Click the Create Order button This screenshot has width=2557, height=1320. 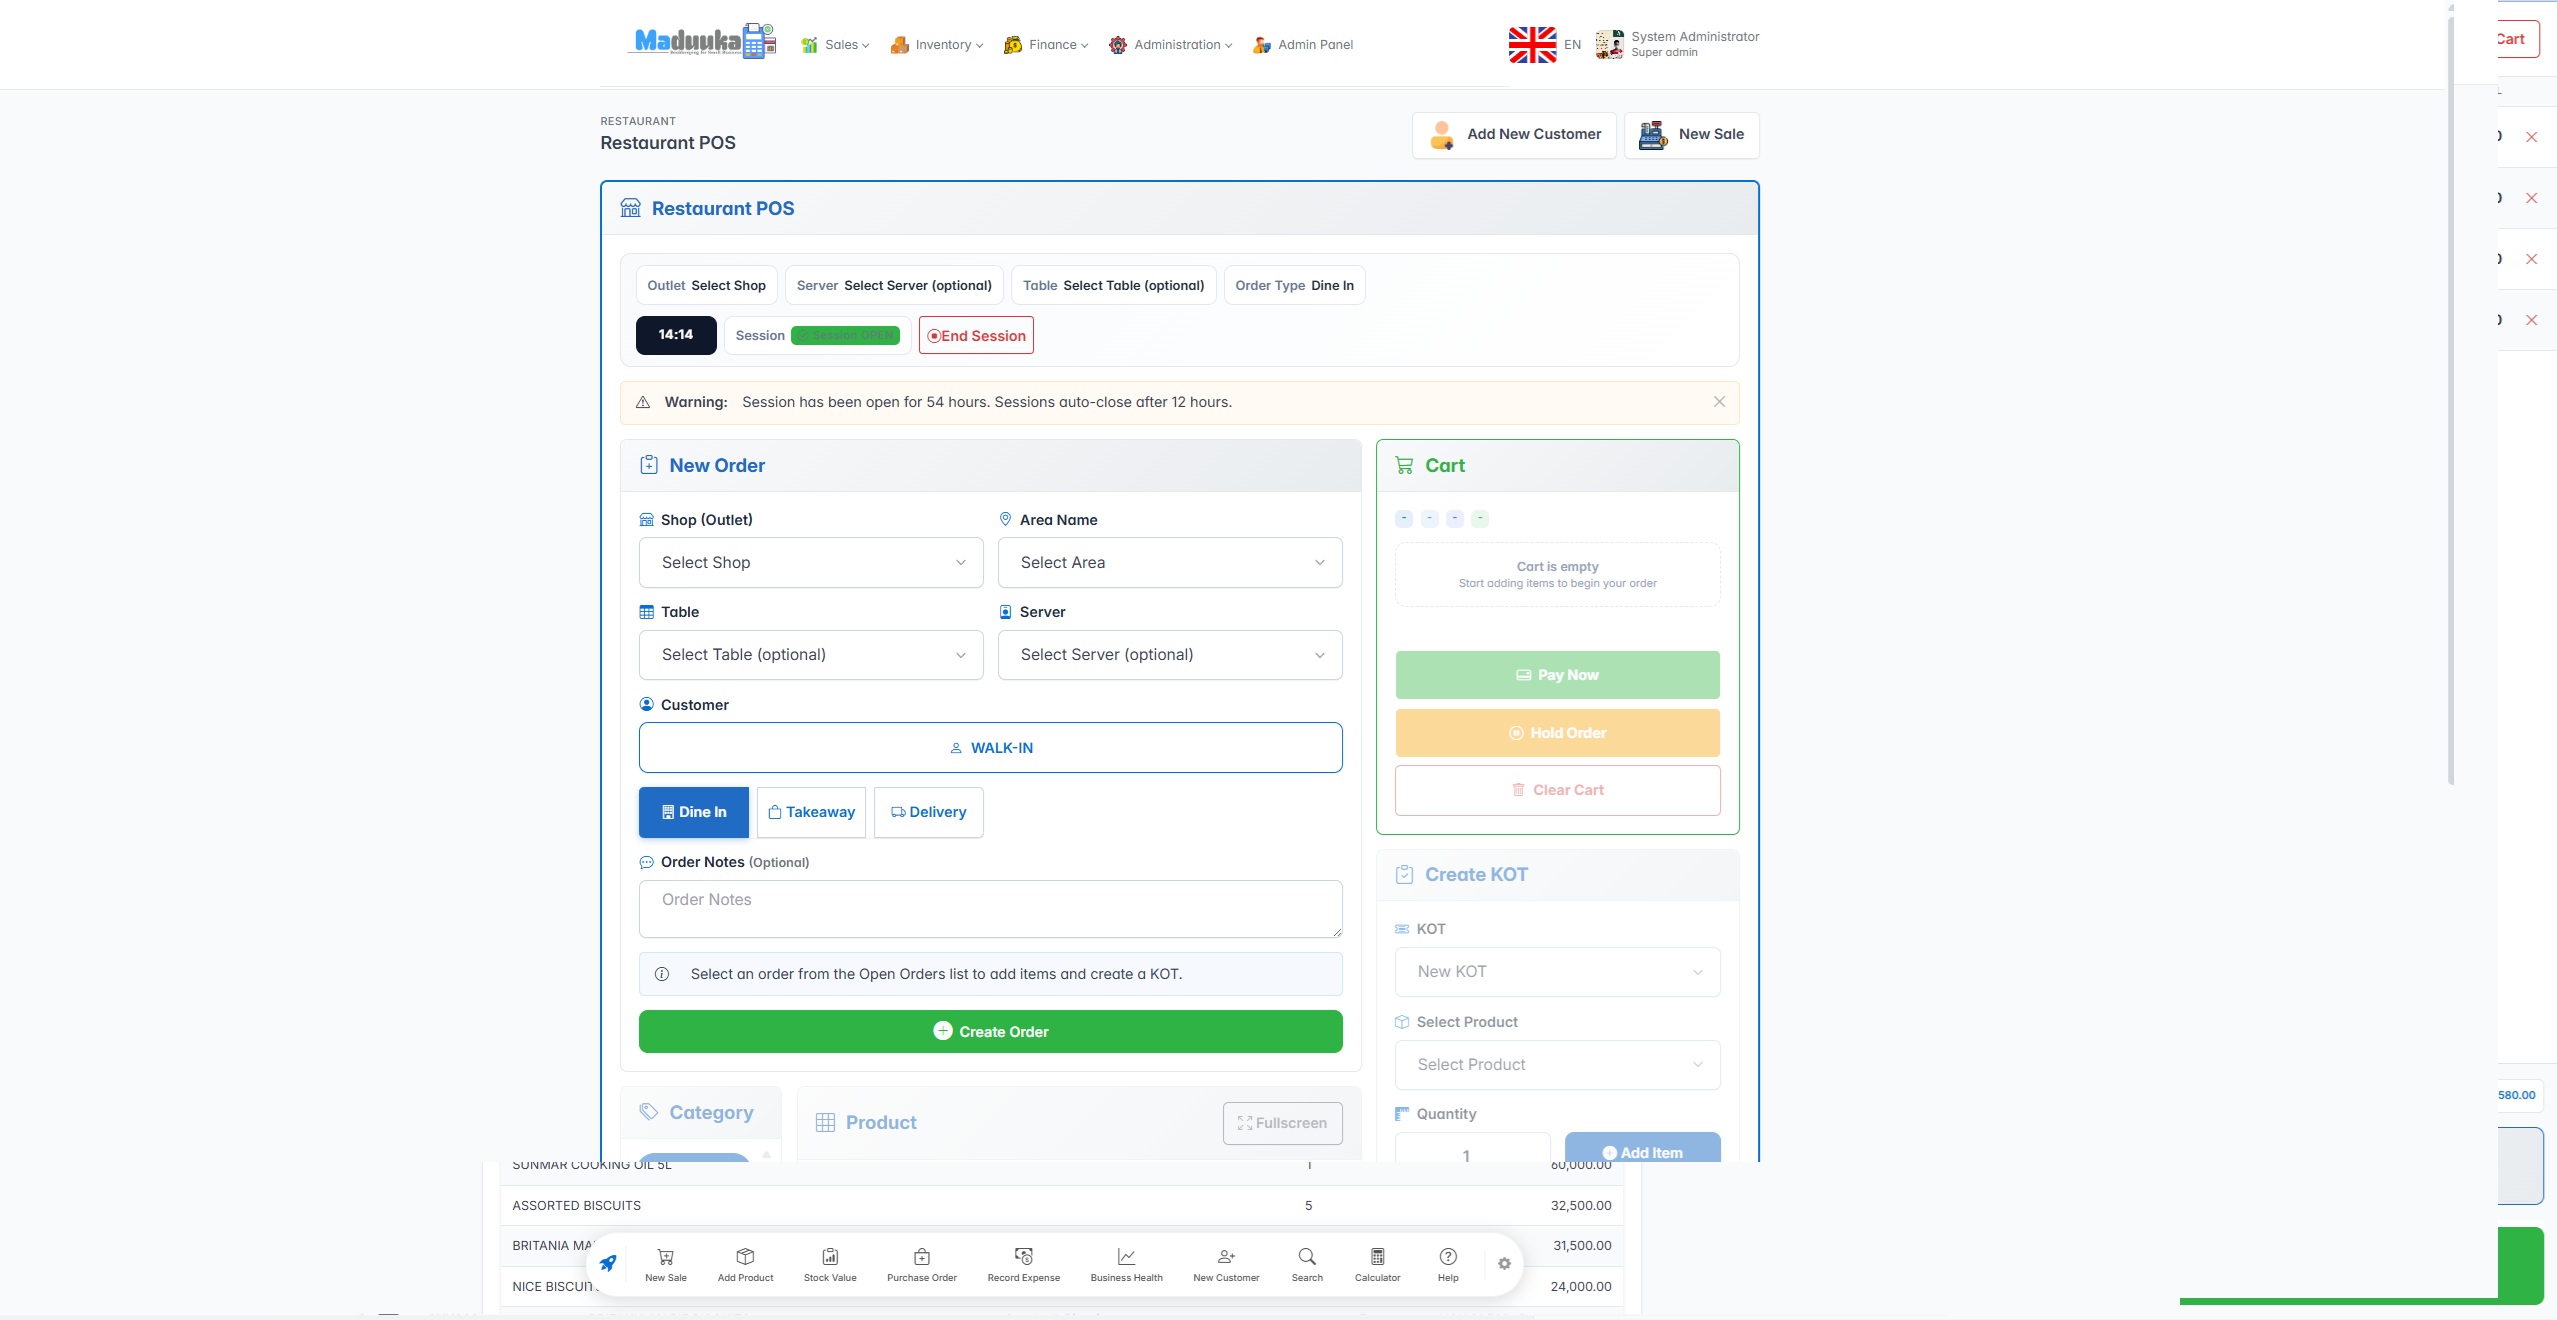pos(989,1031)
